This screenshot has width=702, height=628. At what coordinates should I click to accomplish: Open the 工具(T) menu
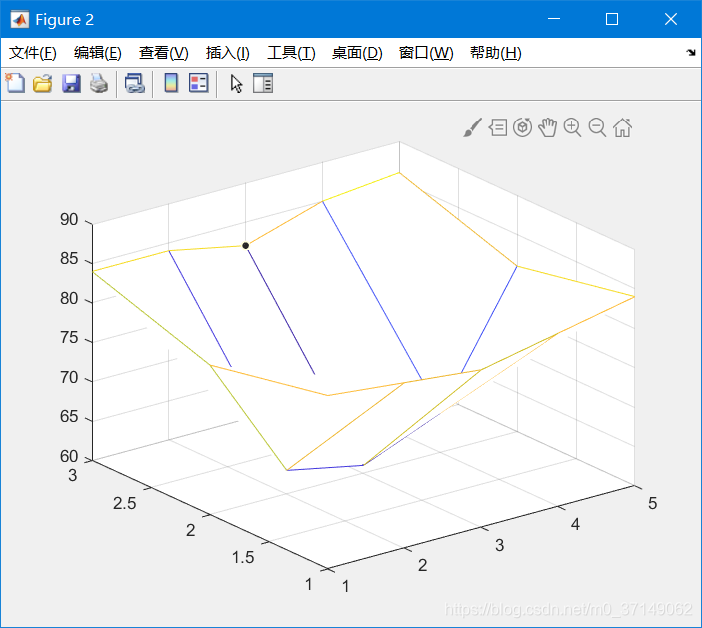[291, 53]
